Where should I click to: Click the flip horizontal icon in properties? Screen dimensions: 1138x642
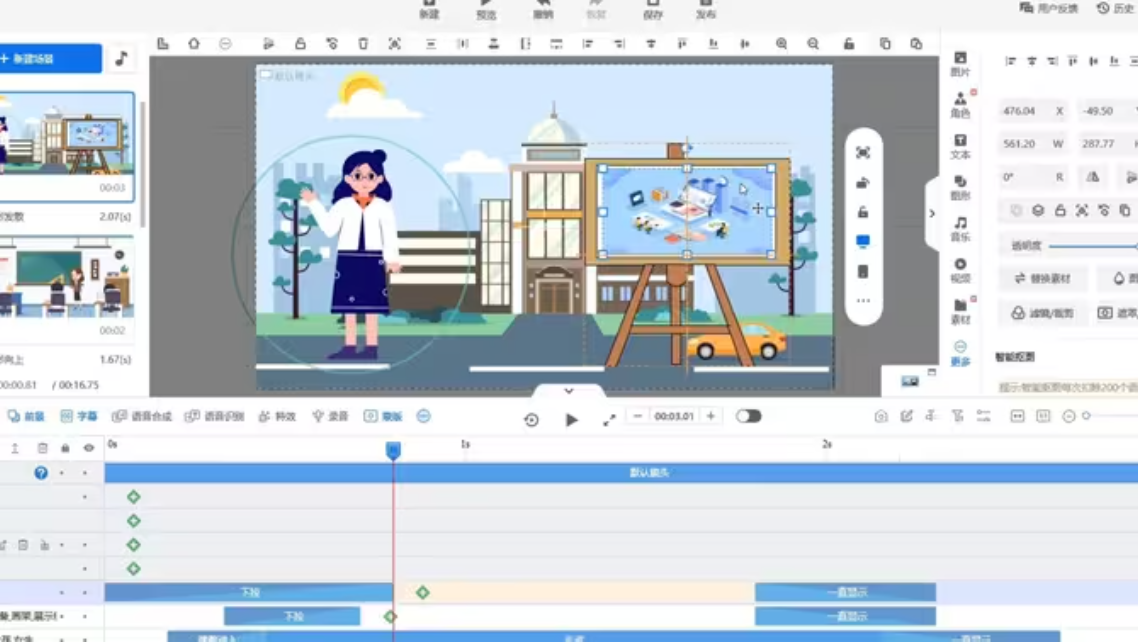1092,177
